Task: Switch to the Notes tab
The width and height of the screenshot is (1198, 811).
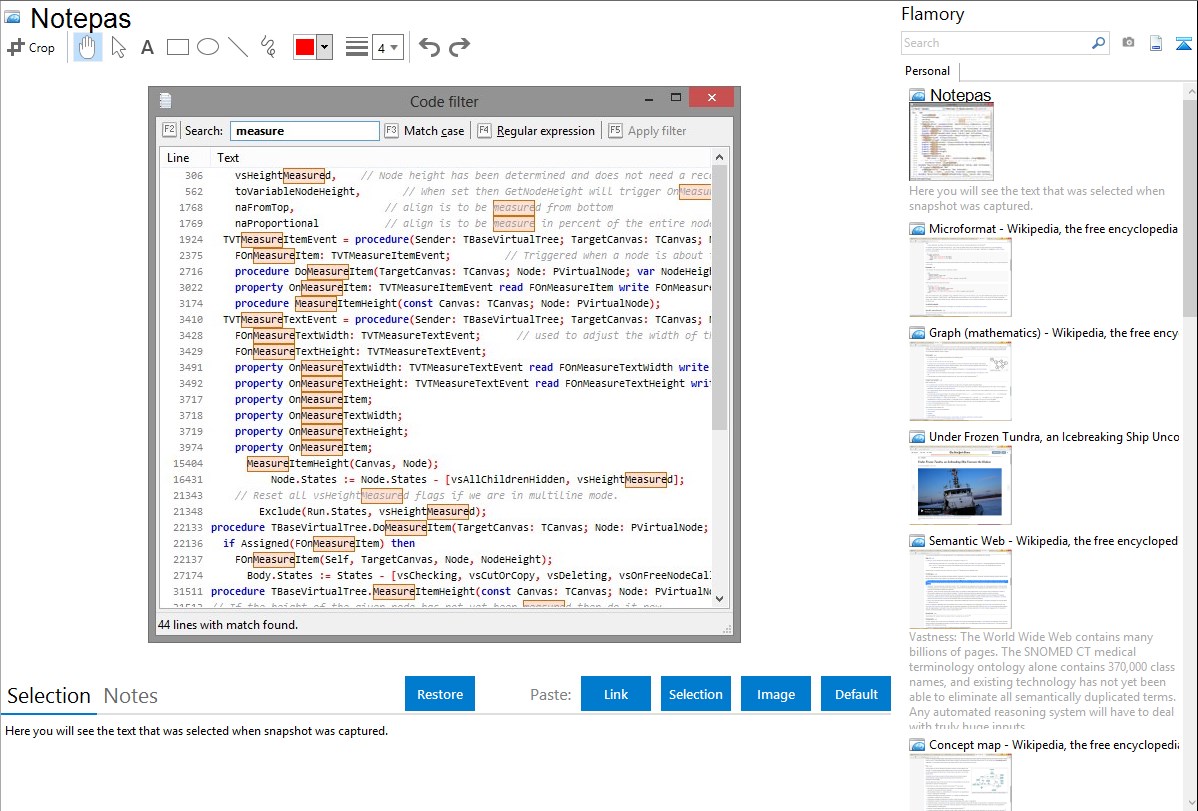Action: click(x=131, y=696)
